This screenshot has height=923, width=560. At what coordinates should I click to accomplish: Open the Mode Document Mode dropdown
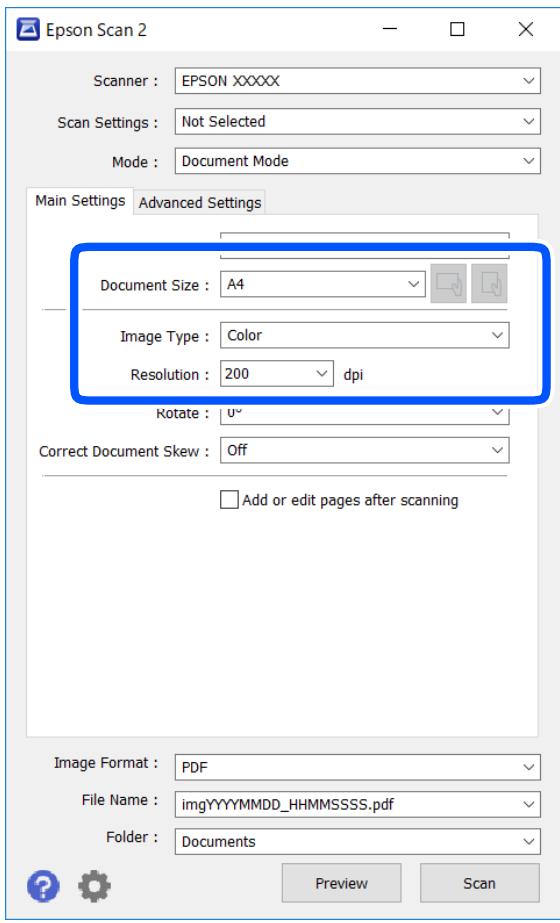357,161
